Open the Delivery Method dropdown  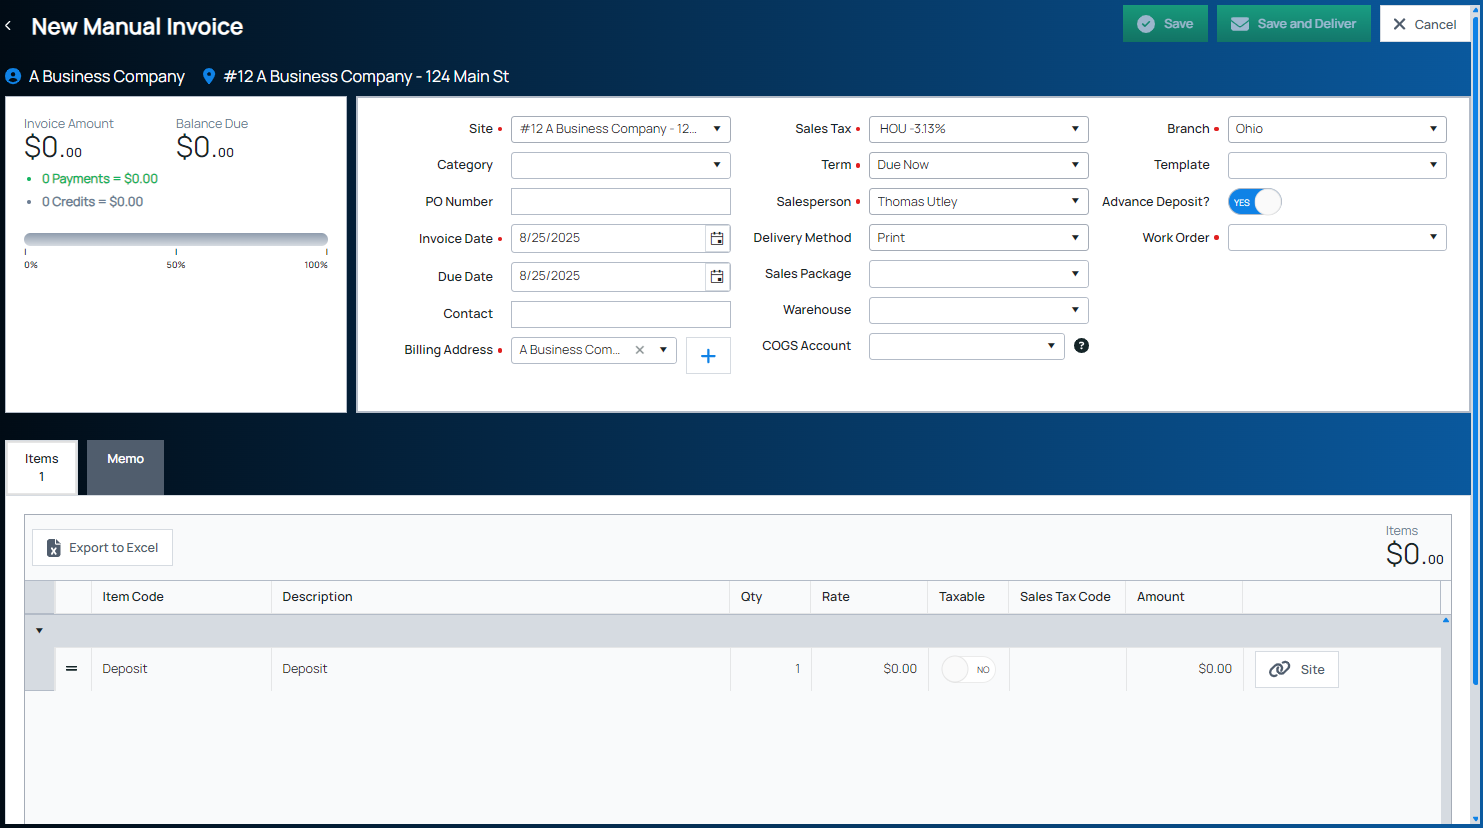979,238
